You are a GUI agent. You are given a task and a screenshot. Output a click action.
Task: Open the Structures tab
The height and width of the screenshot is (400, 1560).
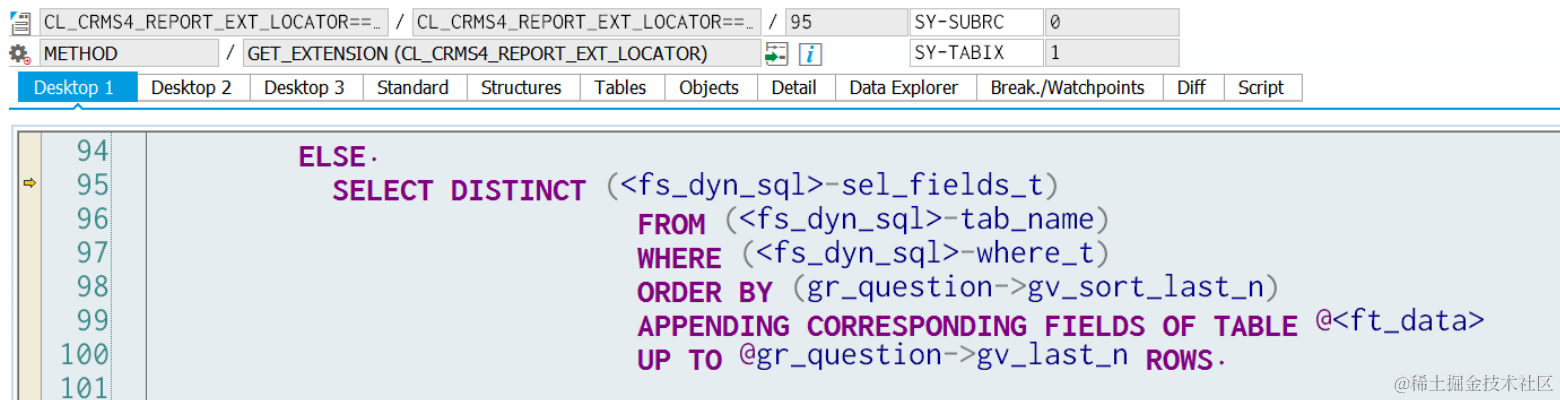[x=522, y=88]
